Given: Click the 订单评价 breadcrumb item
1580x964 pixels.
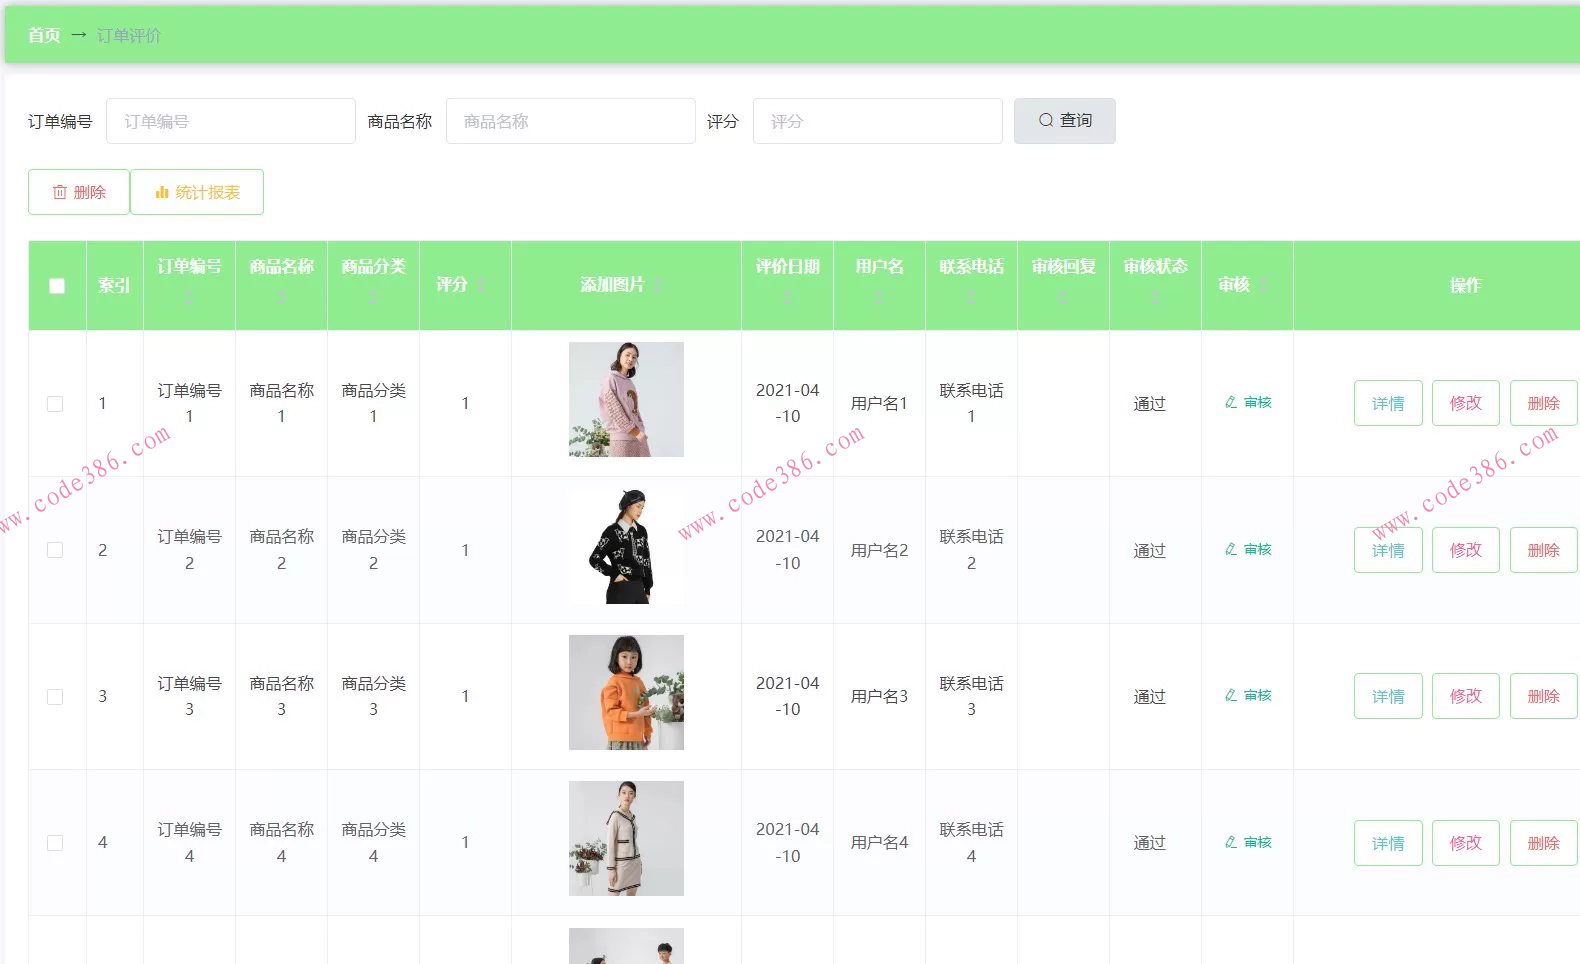Looking at the screenshot, I should (x=129, y=35).
